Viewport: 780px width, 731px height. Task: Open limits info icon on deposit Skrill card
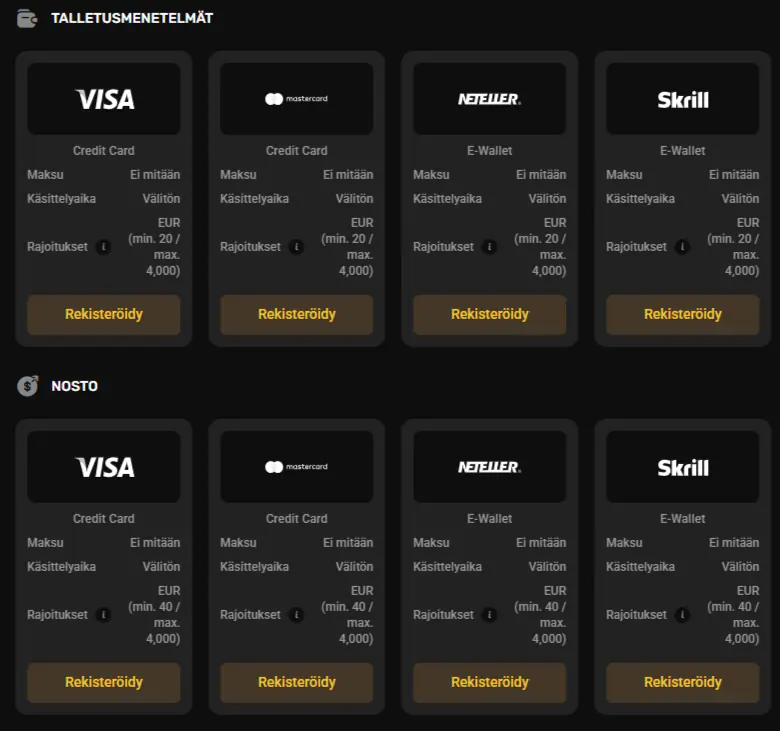coord(682,247)
